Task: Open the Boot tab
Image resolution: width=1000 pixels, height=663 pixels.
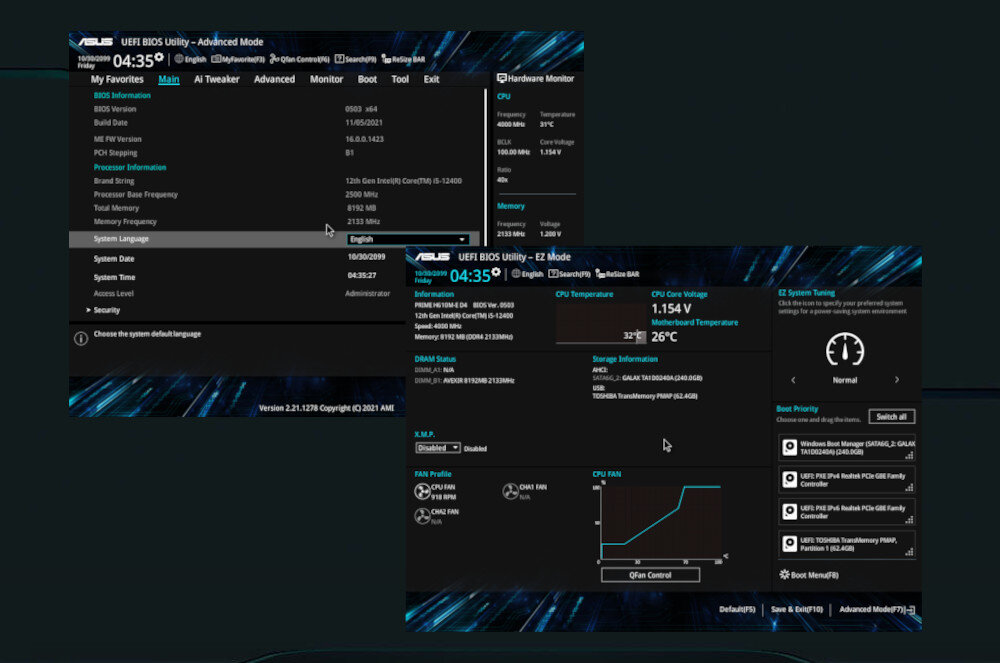Action: pos(367,79)
